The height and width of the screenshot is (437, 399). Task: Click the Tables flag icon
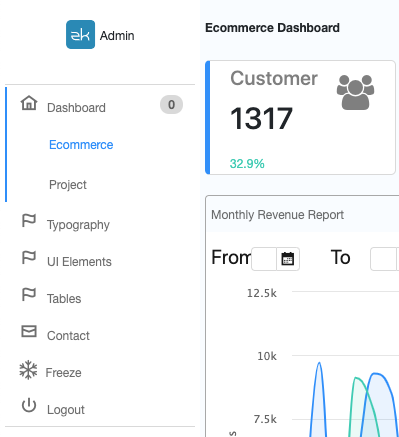(29, 295)
